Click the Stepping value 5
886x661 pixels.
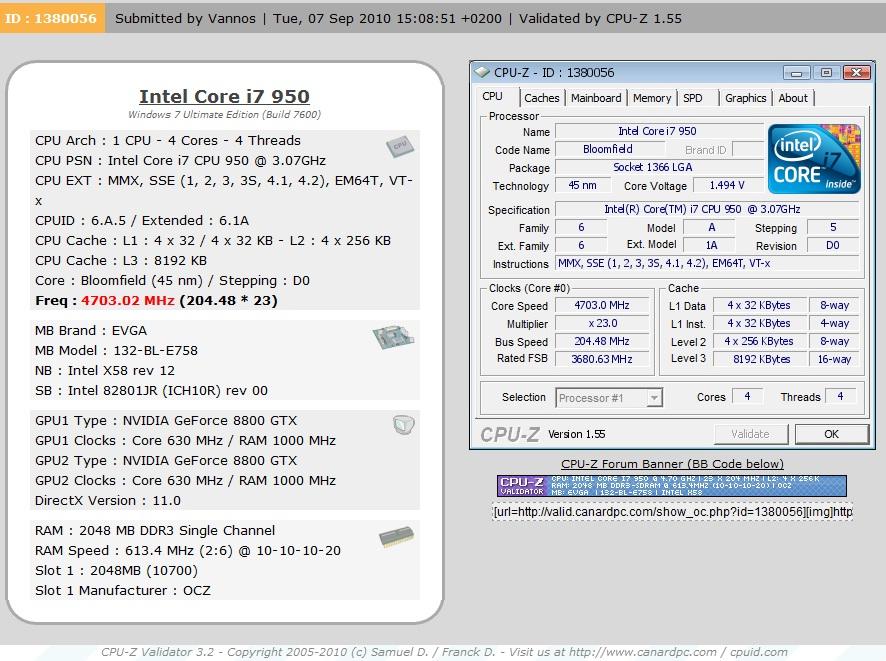833,227
